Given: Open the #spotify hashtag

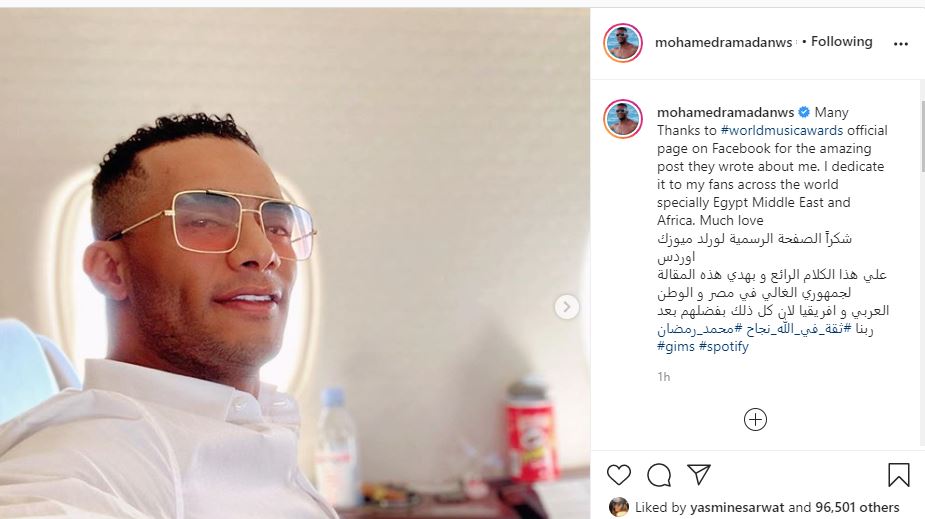Looking at the screenshot, I should (723, 346).
